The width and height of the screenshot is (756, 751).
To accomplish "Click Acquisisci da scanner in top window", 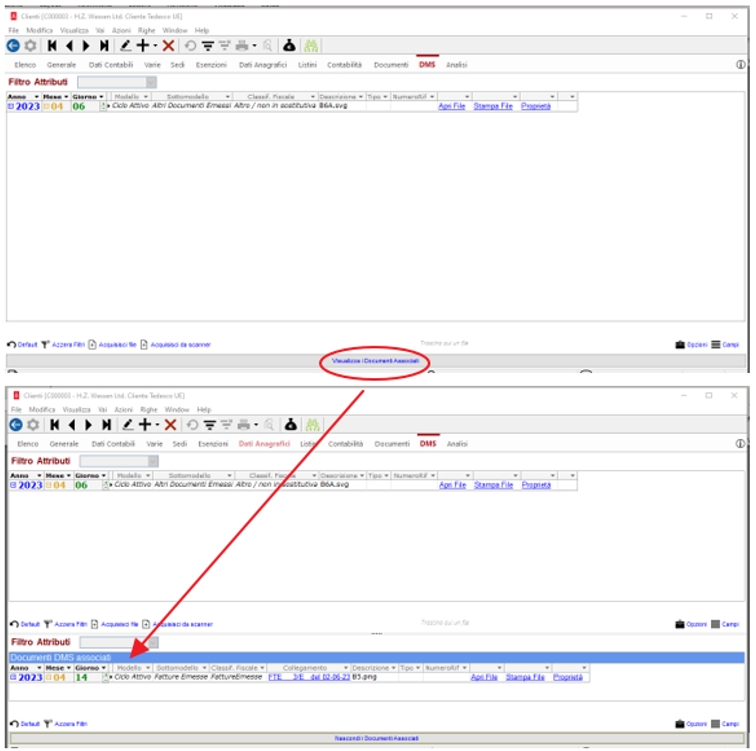I will [x=176, y=345].
